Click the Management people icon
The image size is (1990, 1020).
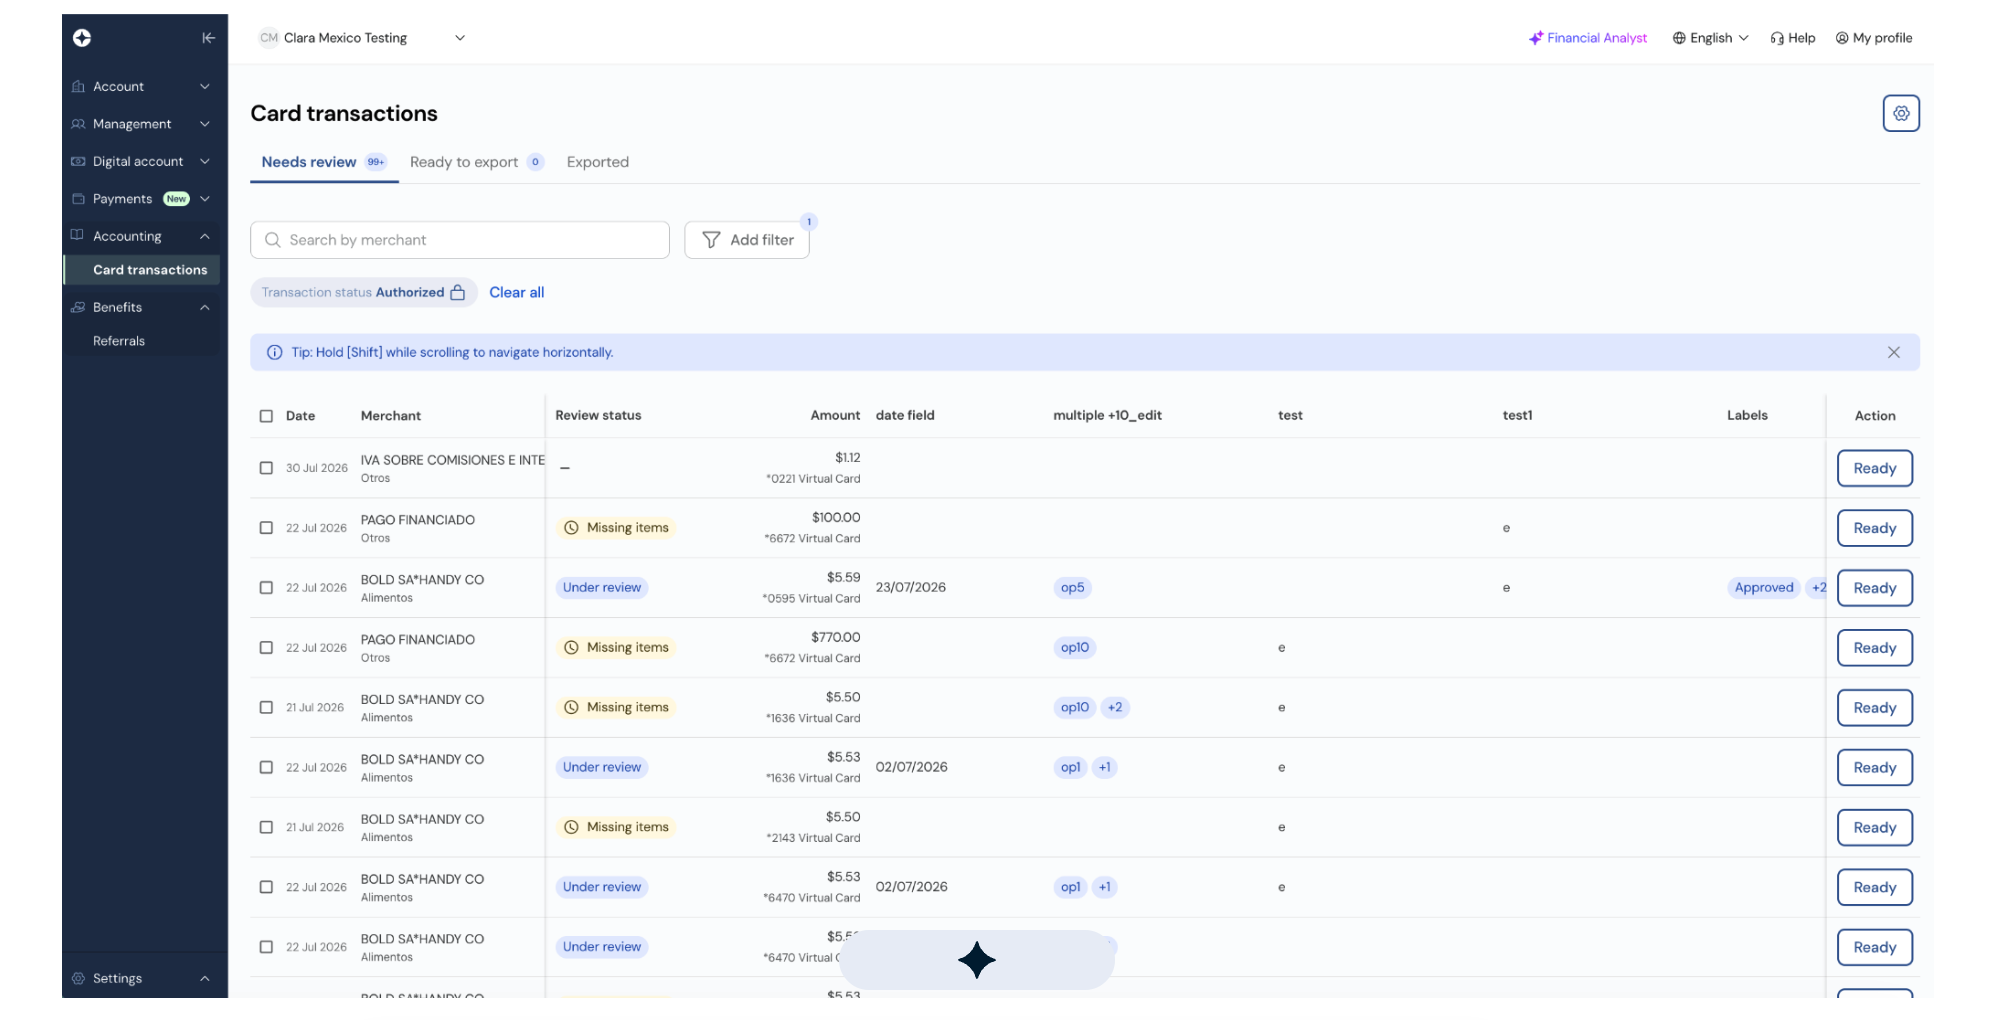click(78, 124)
